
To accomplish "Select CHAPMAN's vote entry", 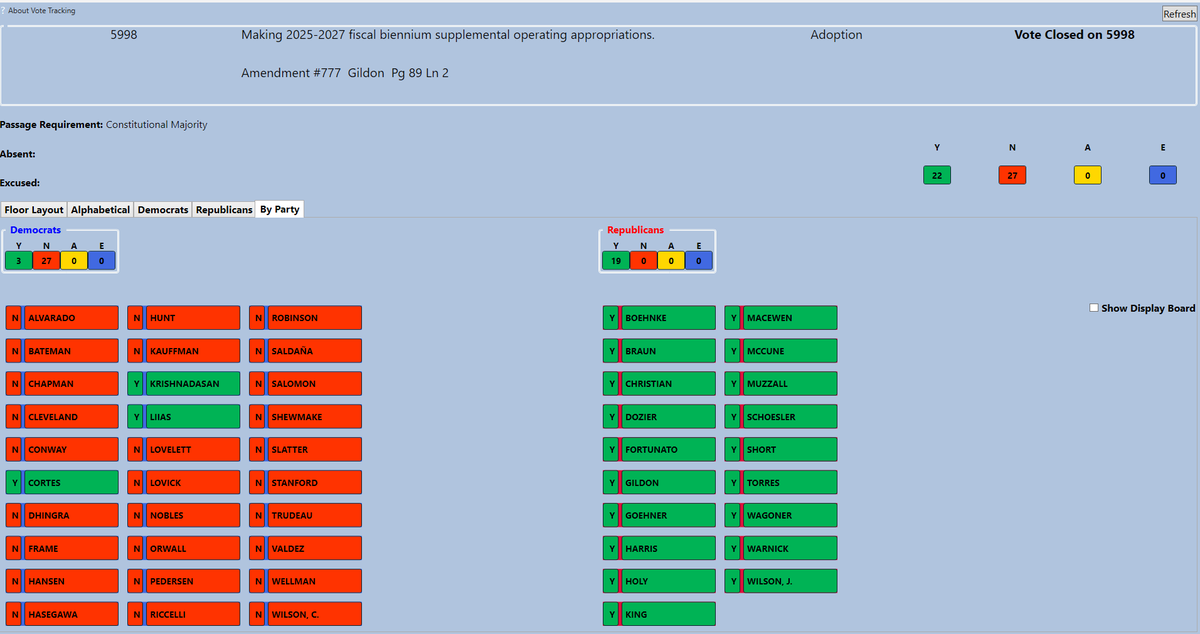I will (x=62, y=384).
